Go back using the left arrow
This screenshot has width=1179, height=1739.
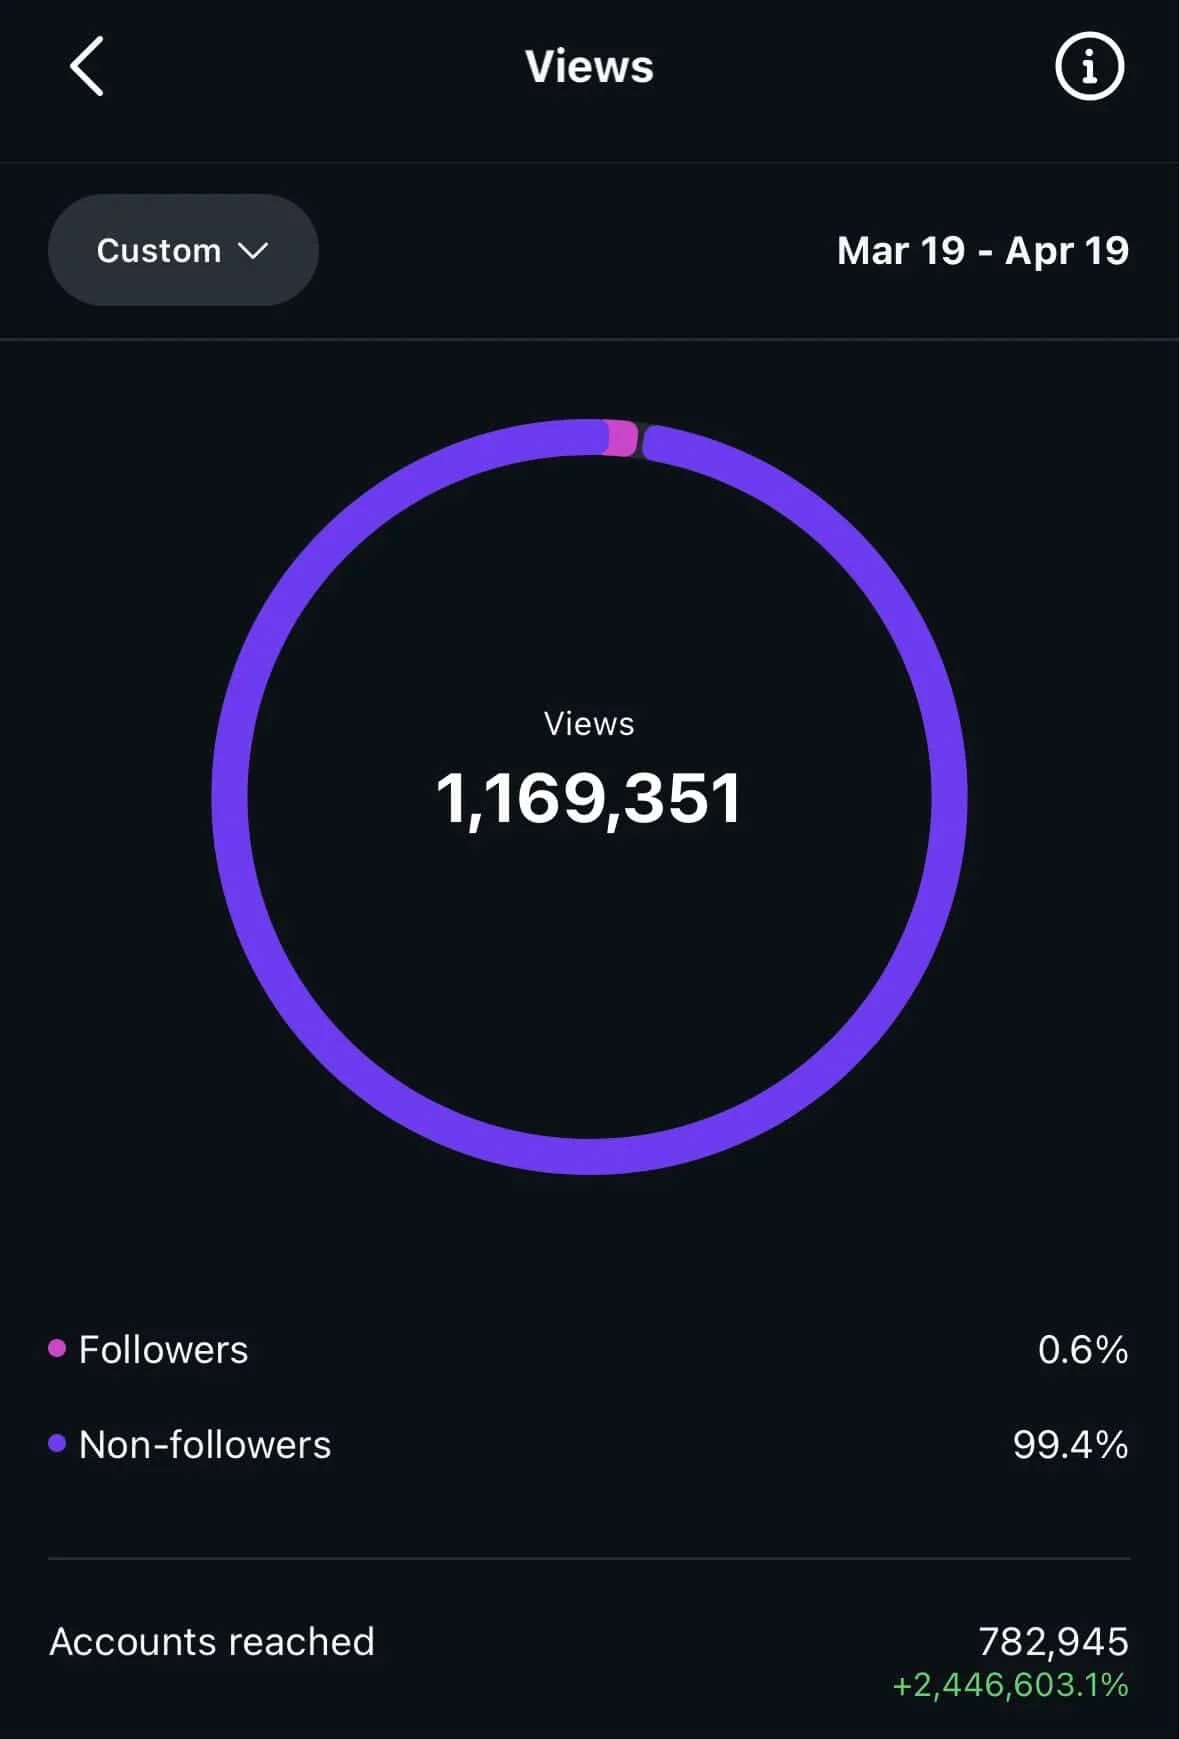(x=87, y=66)
